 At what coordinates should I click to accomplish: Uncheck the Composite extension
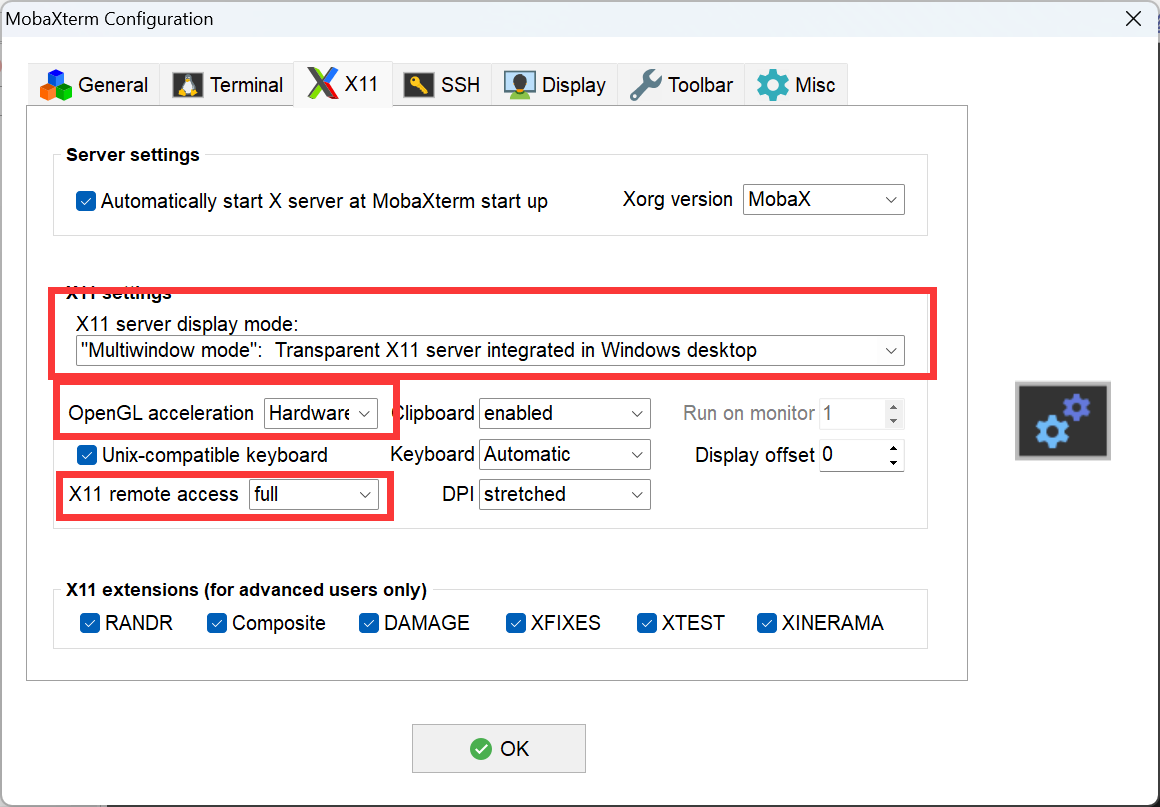(x=217, y=623)
